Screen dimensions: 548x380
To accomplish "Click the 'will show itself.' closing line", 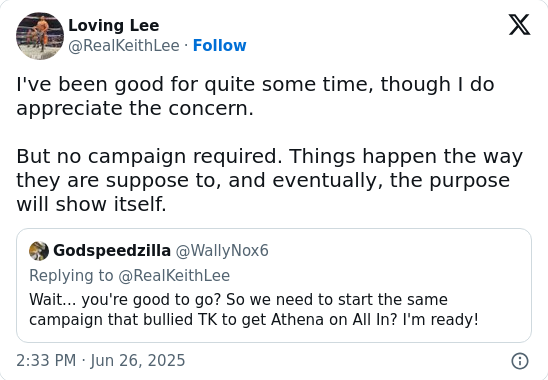I will click(91, 204).
